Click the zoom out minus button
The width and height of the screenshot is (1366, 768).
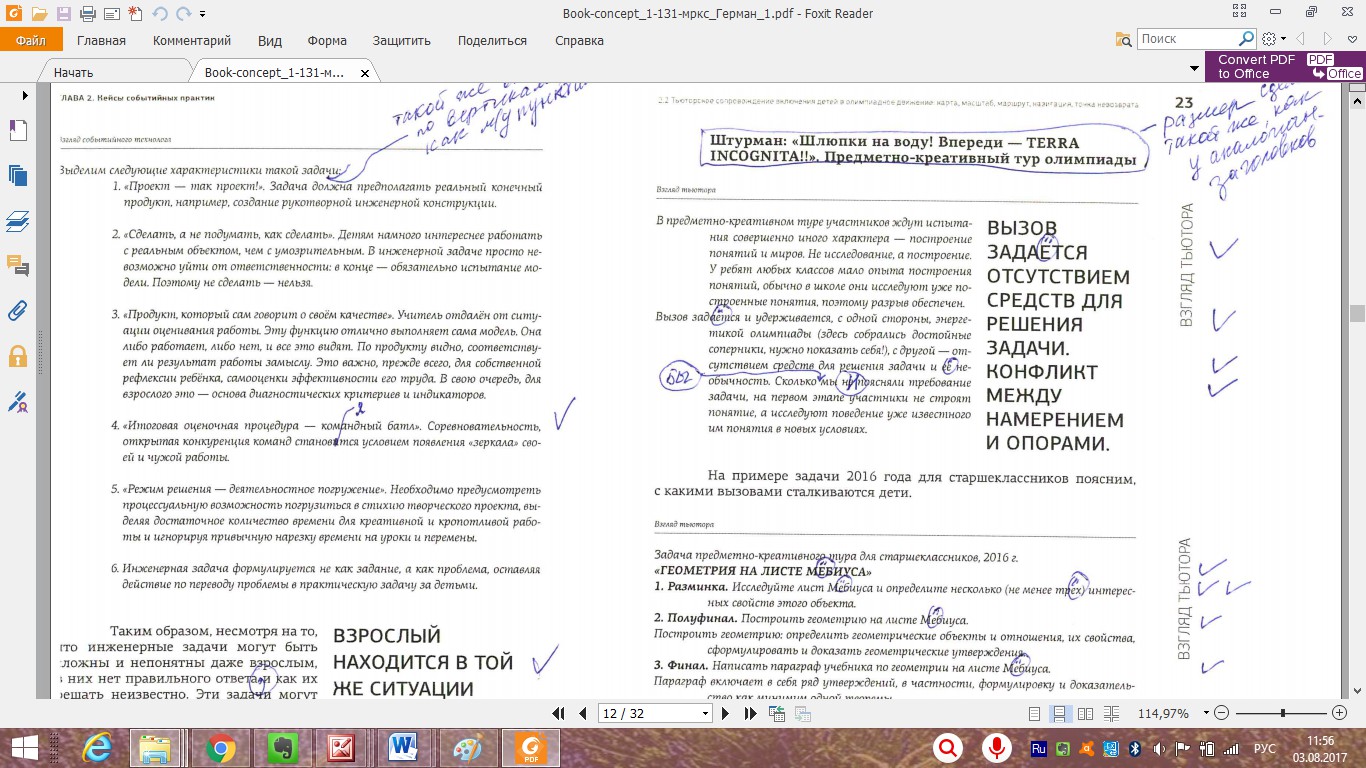[x=1220, y=713]
